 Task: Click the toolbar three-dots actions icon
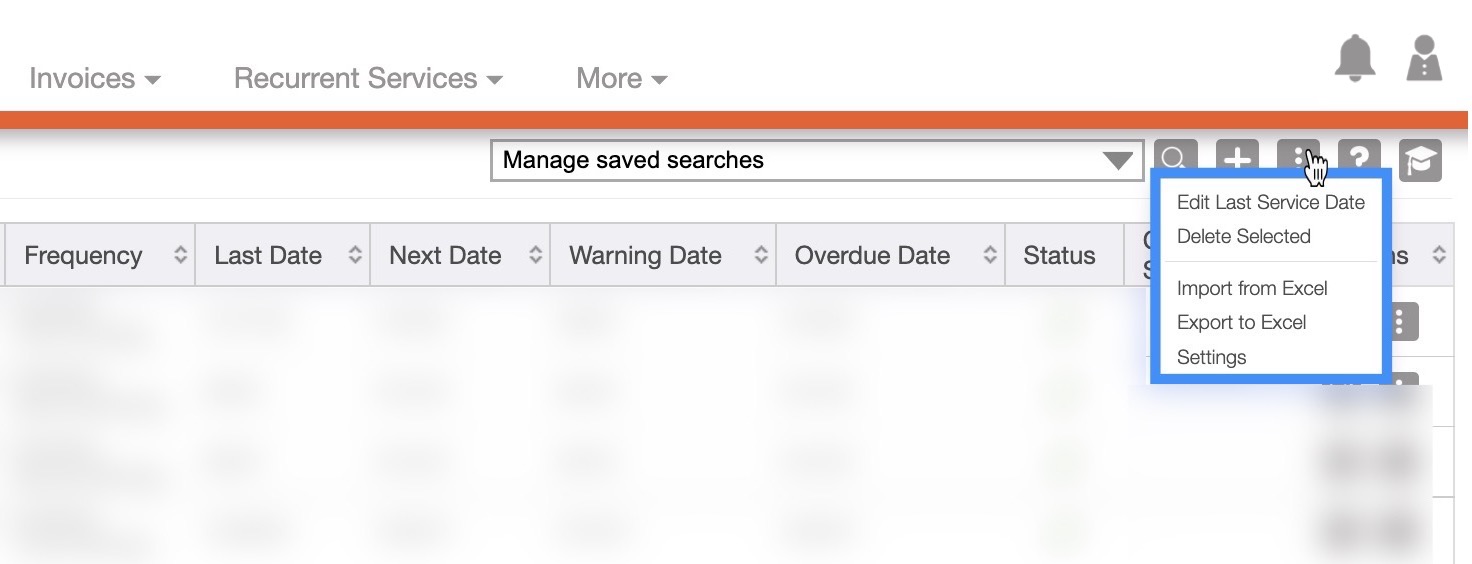pos(1298,158)
